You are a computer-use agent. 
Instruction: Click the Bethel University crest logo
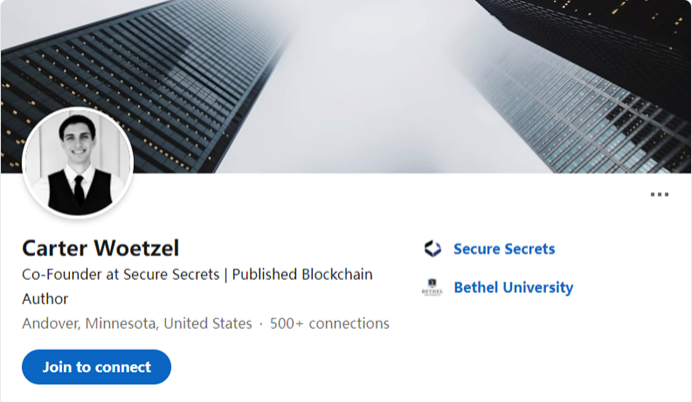click(432, 288)
